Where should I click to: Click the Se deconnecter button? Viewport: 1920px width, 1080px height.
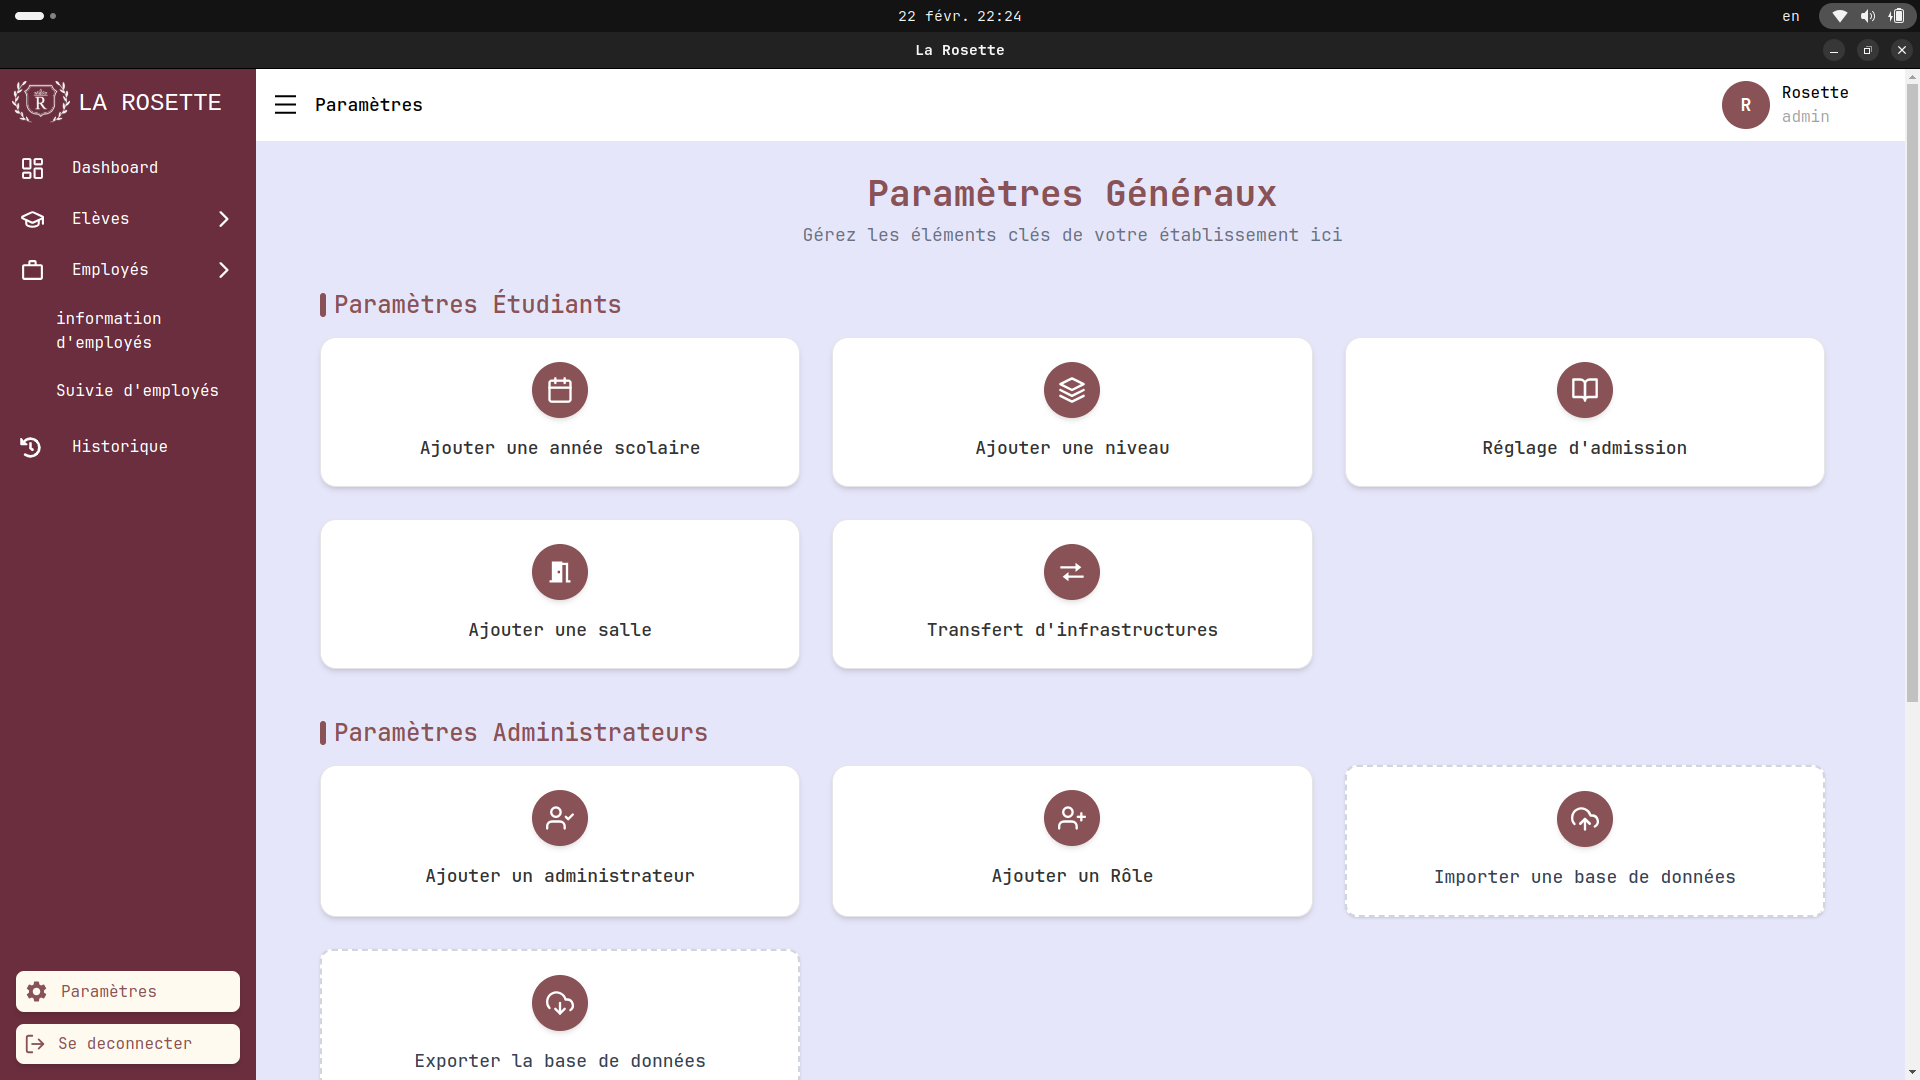pyautogui.click(x=127, y=1043)
